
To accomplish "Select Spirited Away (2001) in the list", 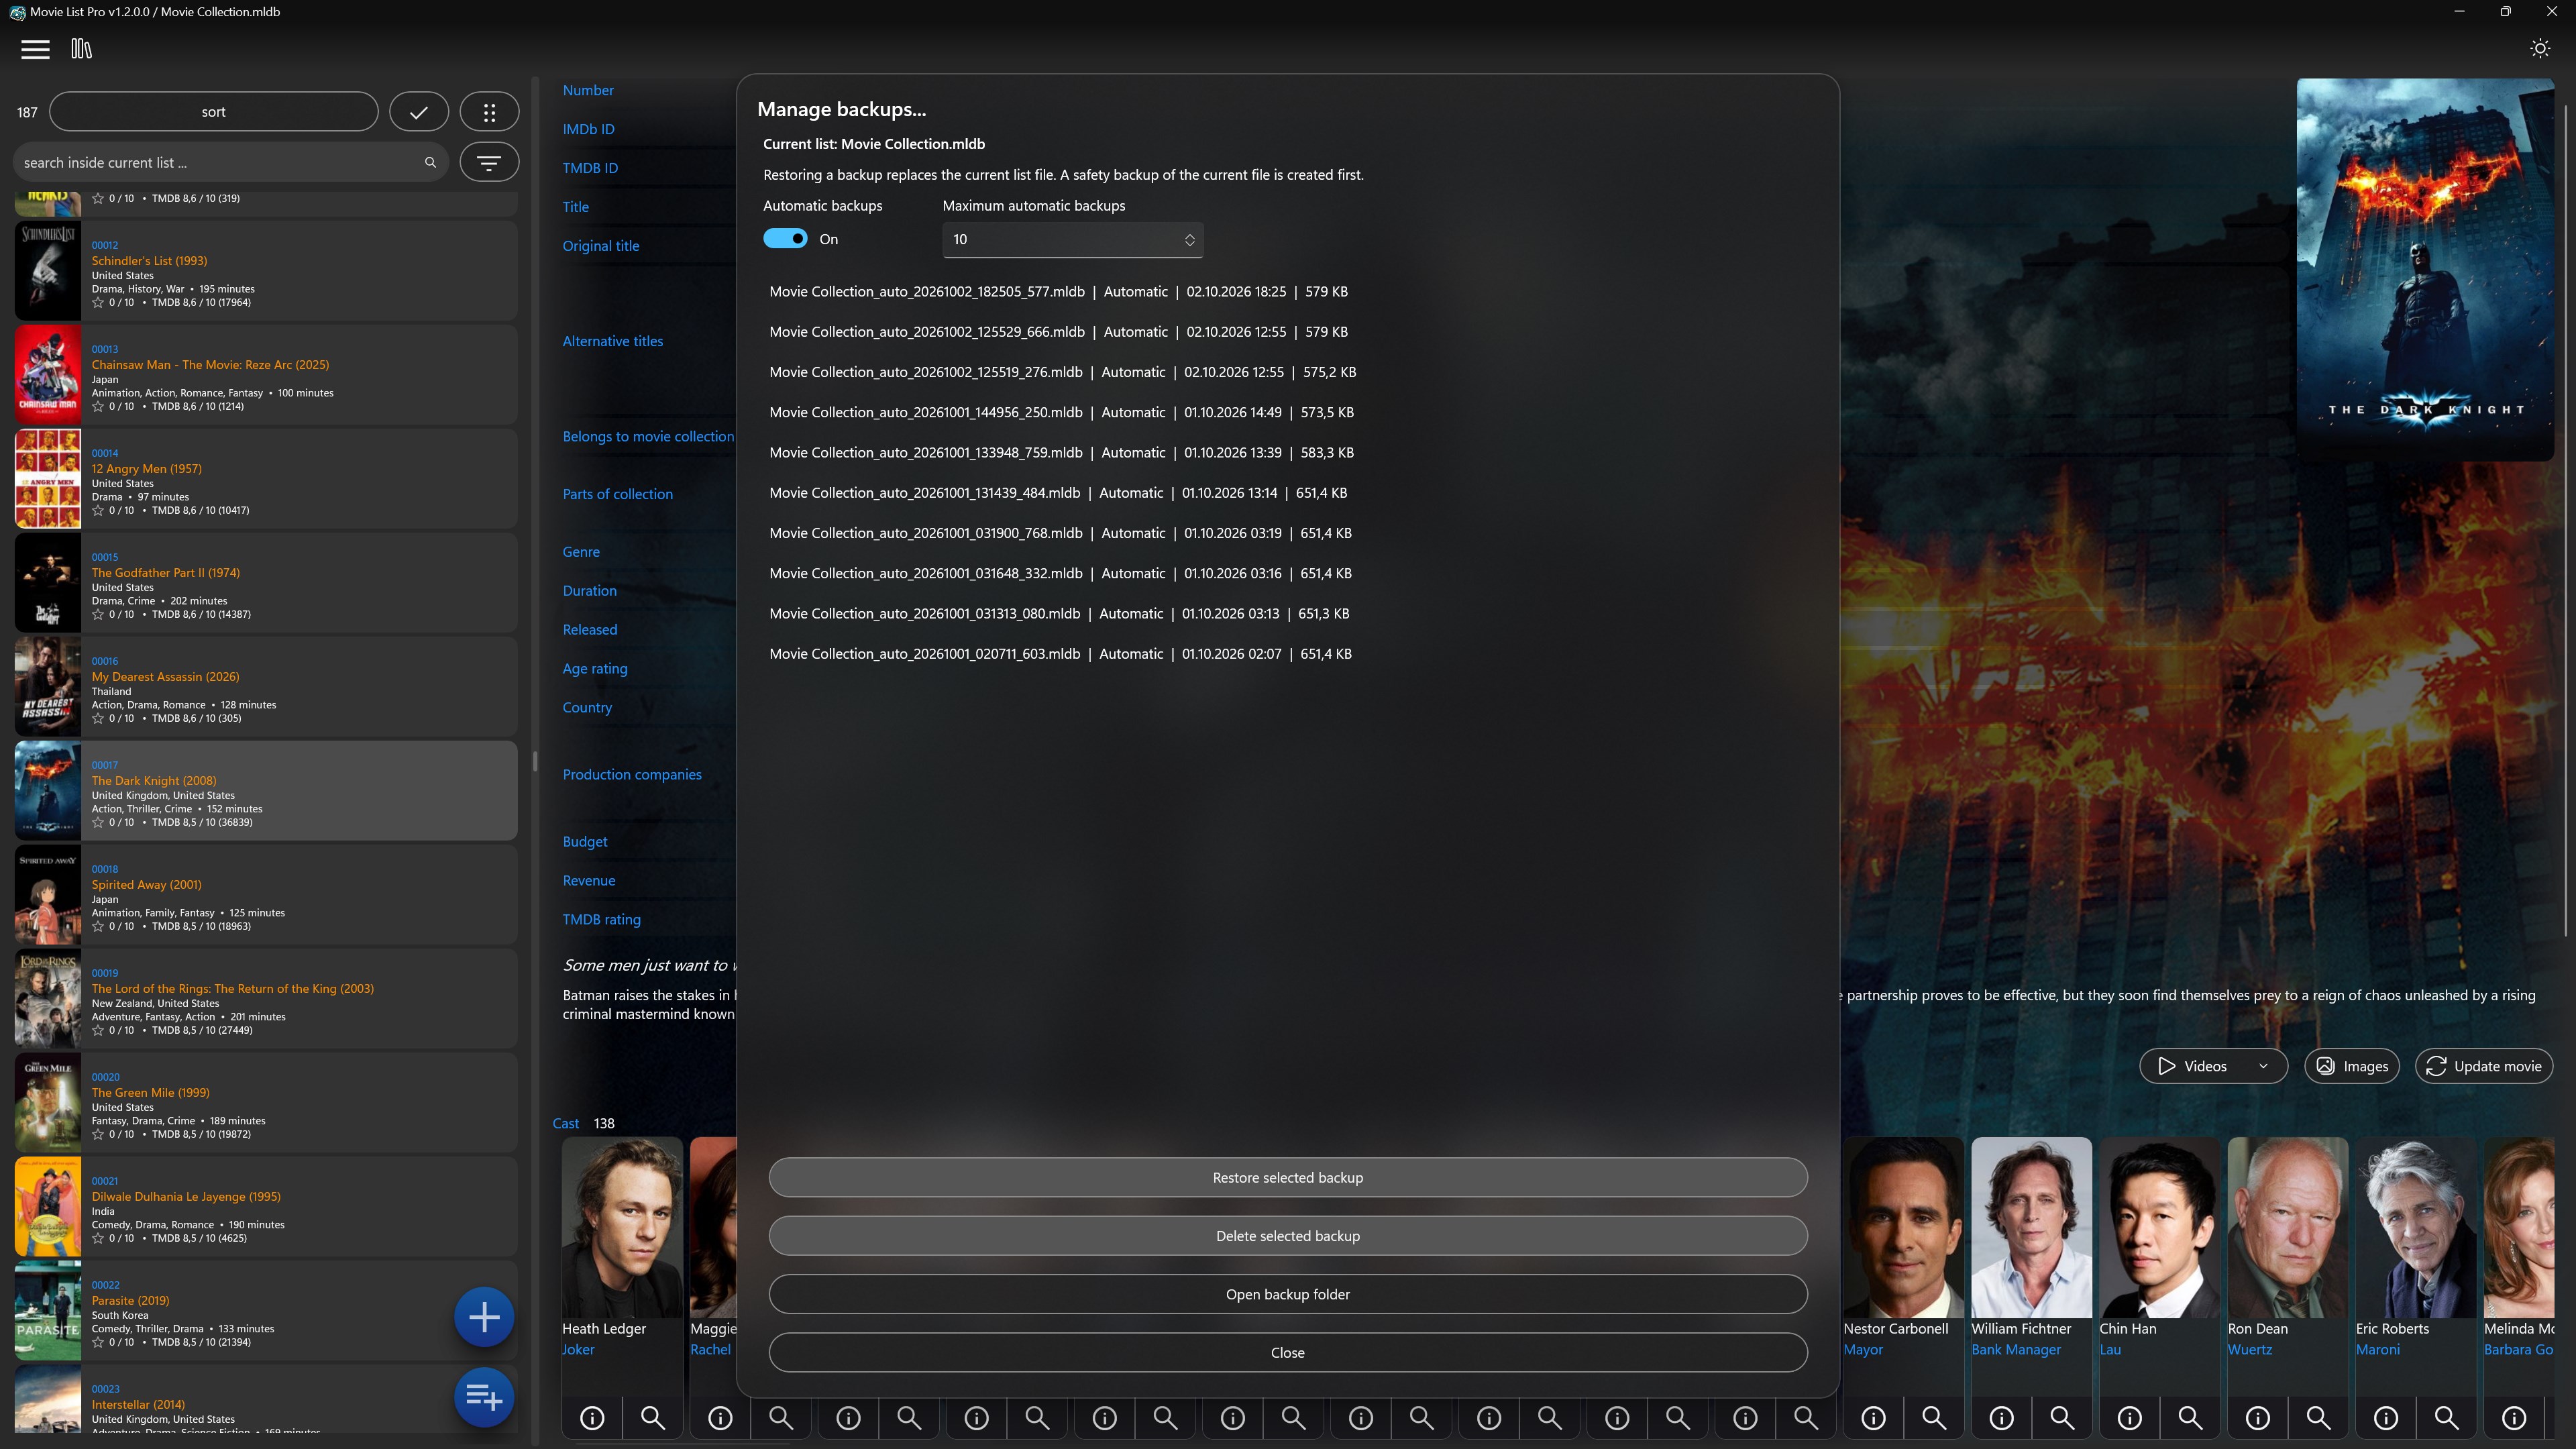I will (x=266, y=895).
